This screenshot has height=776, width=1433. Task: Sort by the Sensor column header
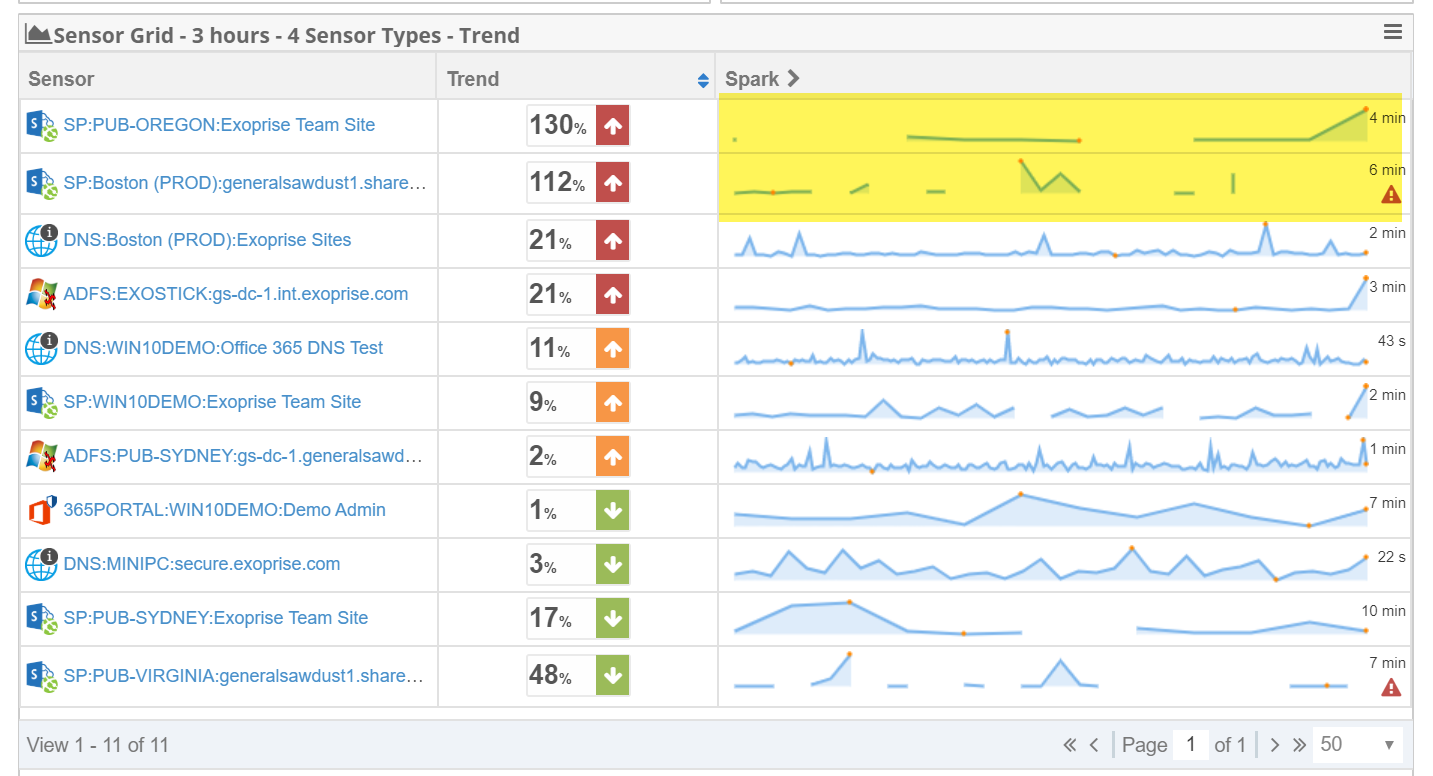[227, 78]
